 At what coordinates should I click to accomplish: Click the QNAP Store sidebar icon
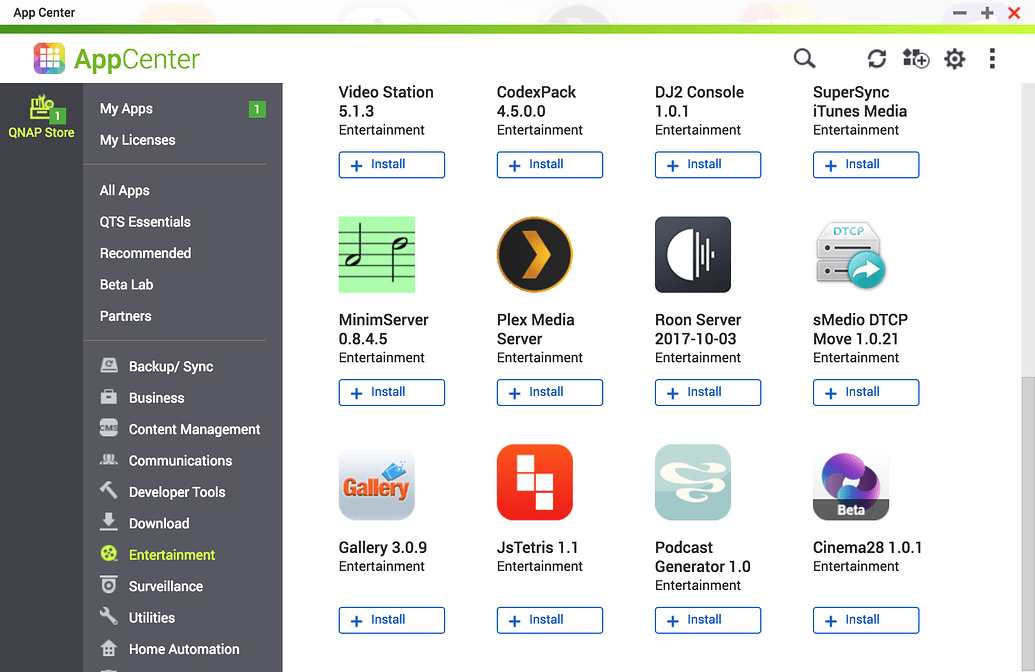click(x=41, y=113)
